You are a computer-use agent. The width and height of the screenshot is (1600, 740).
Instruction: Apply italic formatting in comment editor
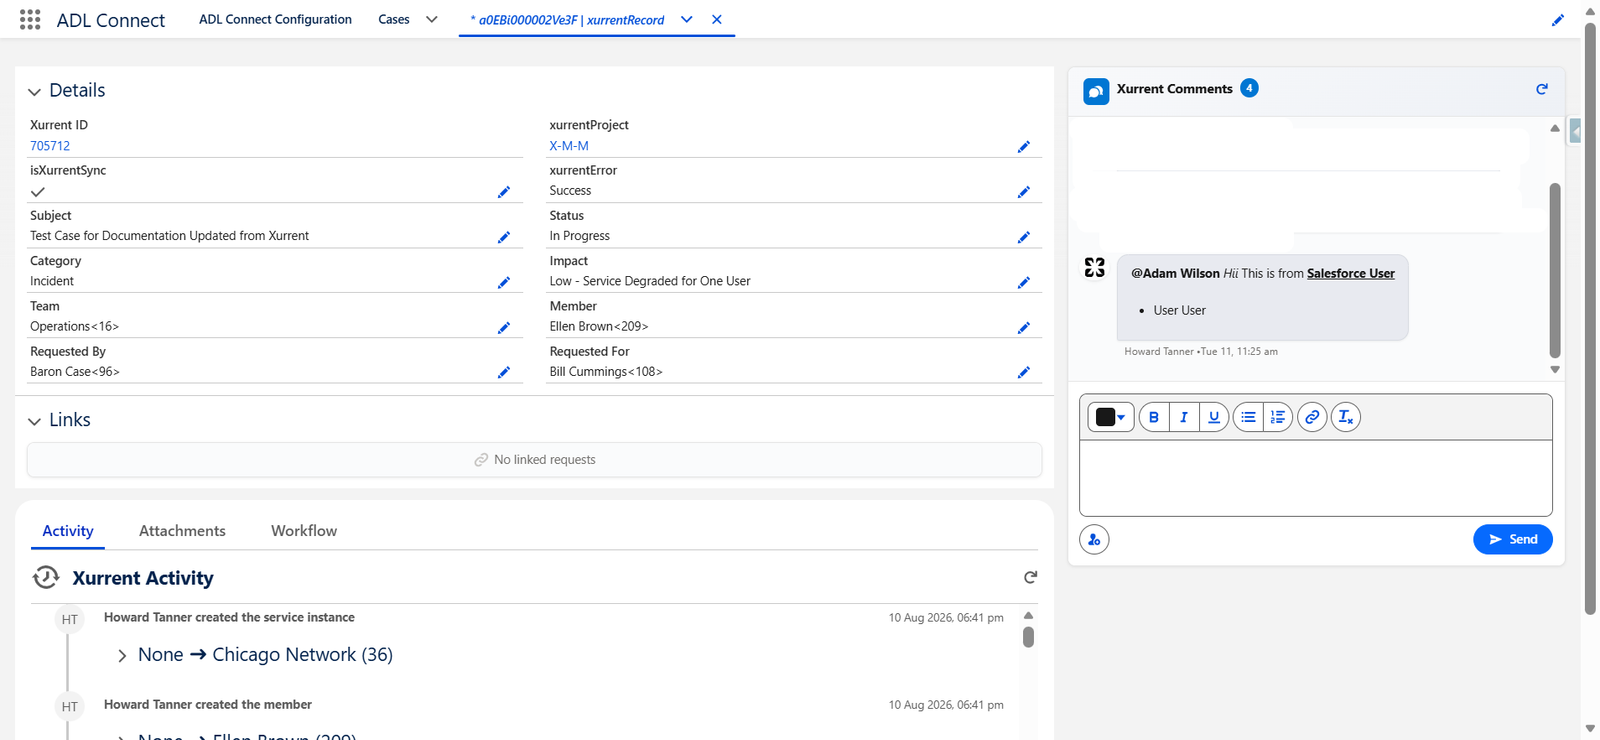pyautogui.click(x=1184, y=417)
